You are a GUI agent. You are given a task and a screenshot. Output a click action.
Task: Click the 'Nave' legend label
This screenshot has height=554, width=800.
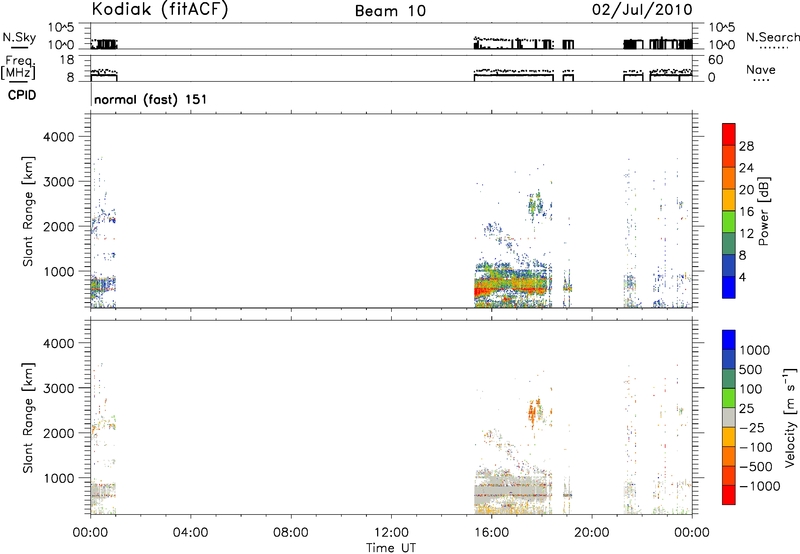[x=761, y=70]
